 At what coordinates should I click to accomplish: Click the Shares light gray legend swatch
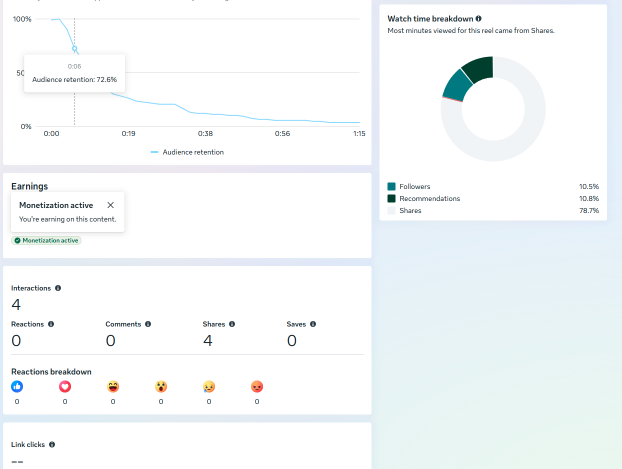392,210
